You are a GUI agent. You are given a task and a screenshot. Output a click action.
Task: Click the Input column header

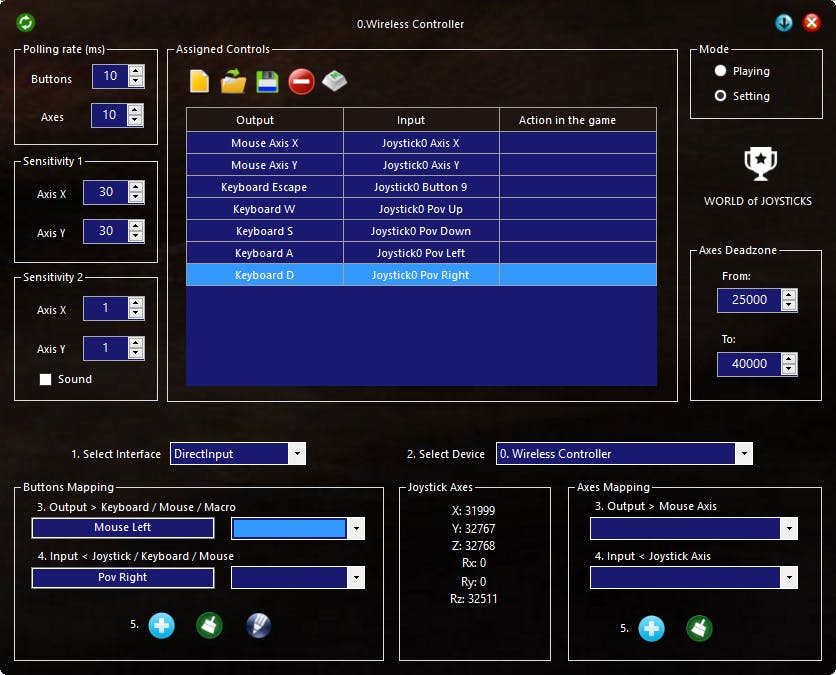[x=421, y=120]
